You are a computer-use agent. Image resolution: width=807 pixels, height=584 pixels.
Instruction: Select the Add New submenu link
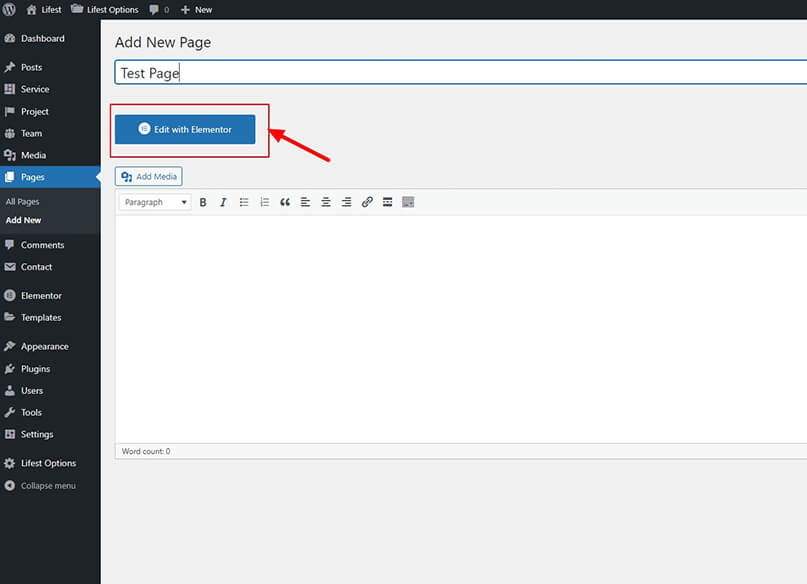[23, 220]
